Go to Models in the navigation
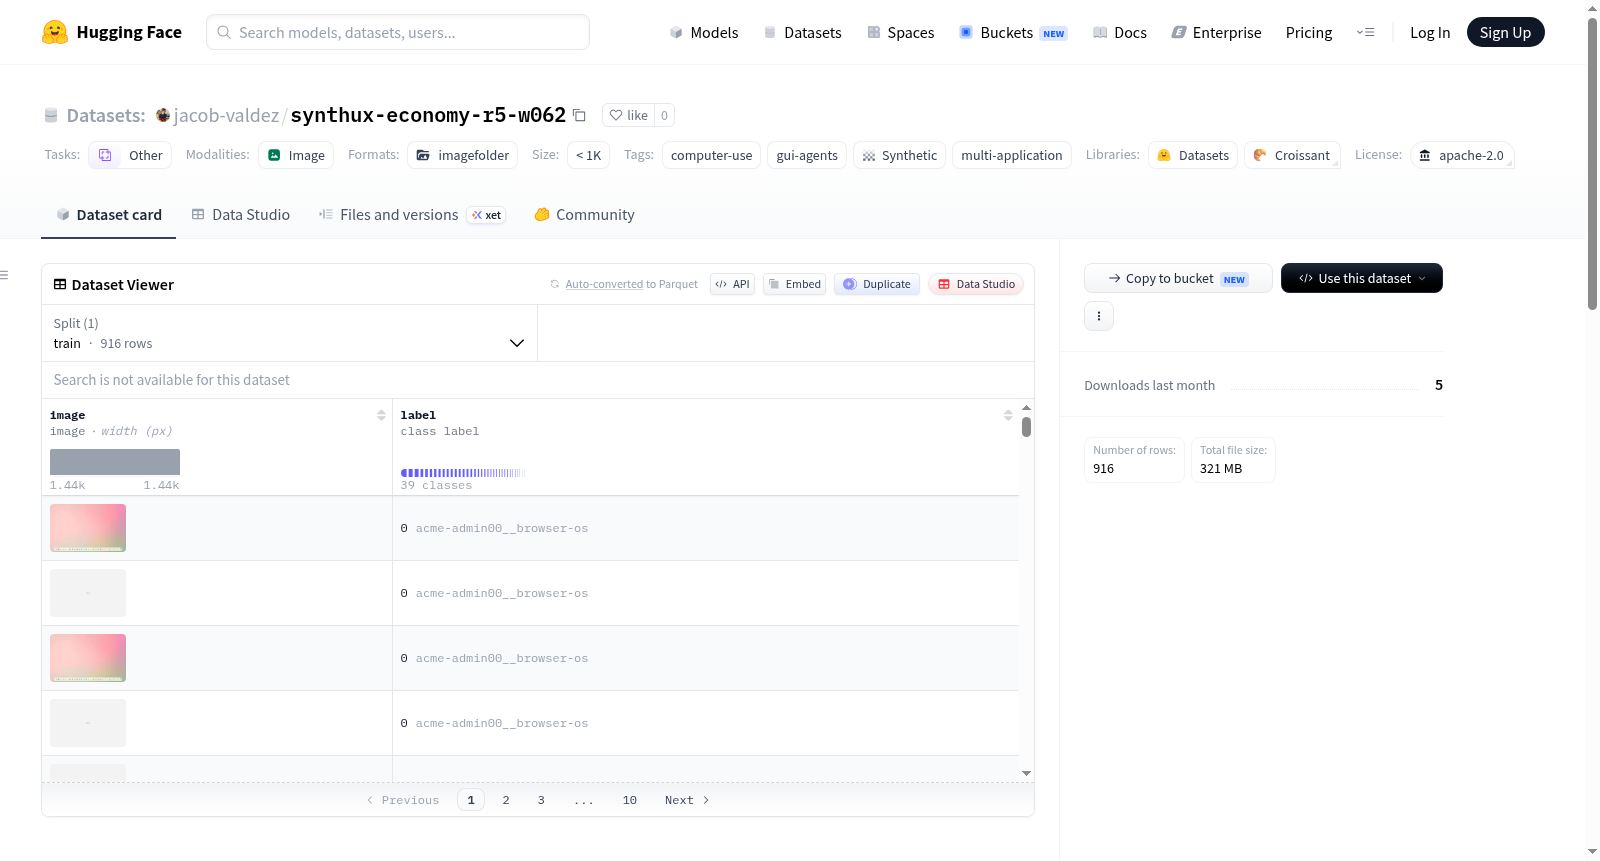The image size is (1600, 861). click(704, 32)
